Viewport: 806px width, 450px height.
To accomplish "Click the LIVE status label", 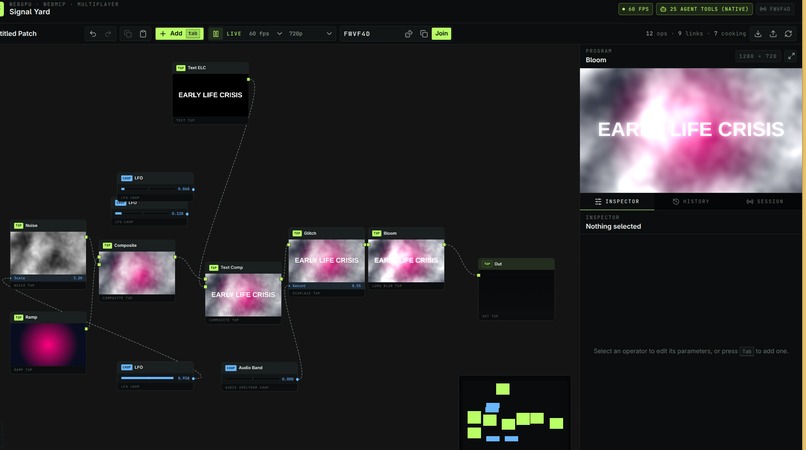I will (x=234, y=34).
